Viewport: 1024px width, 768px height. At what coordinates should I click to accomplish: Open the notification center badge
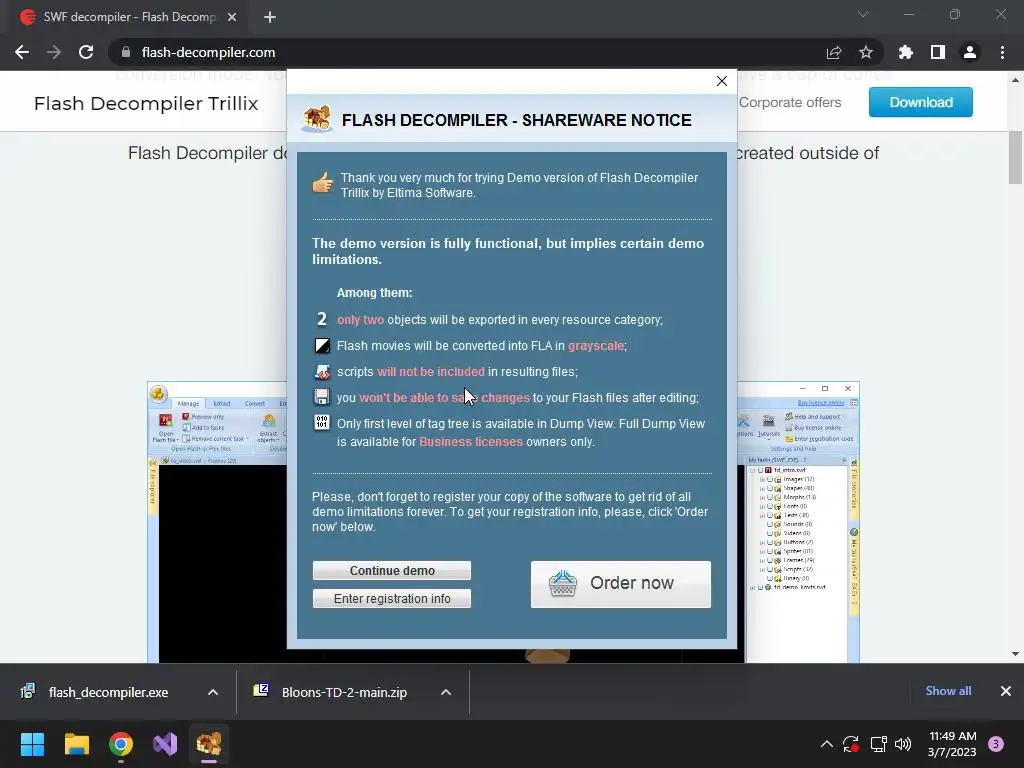point(996,744)
